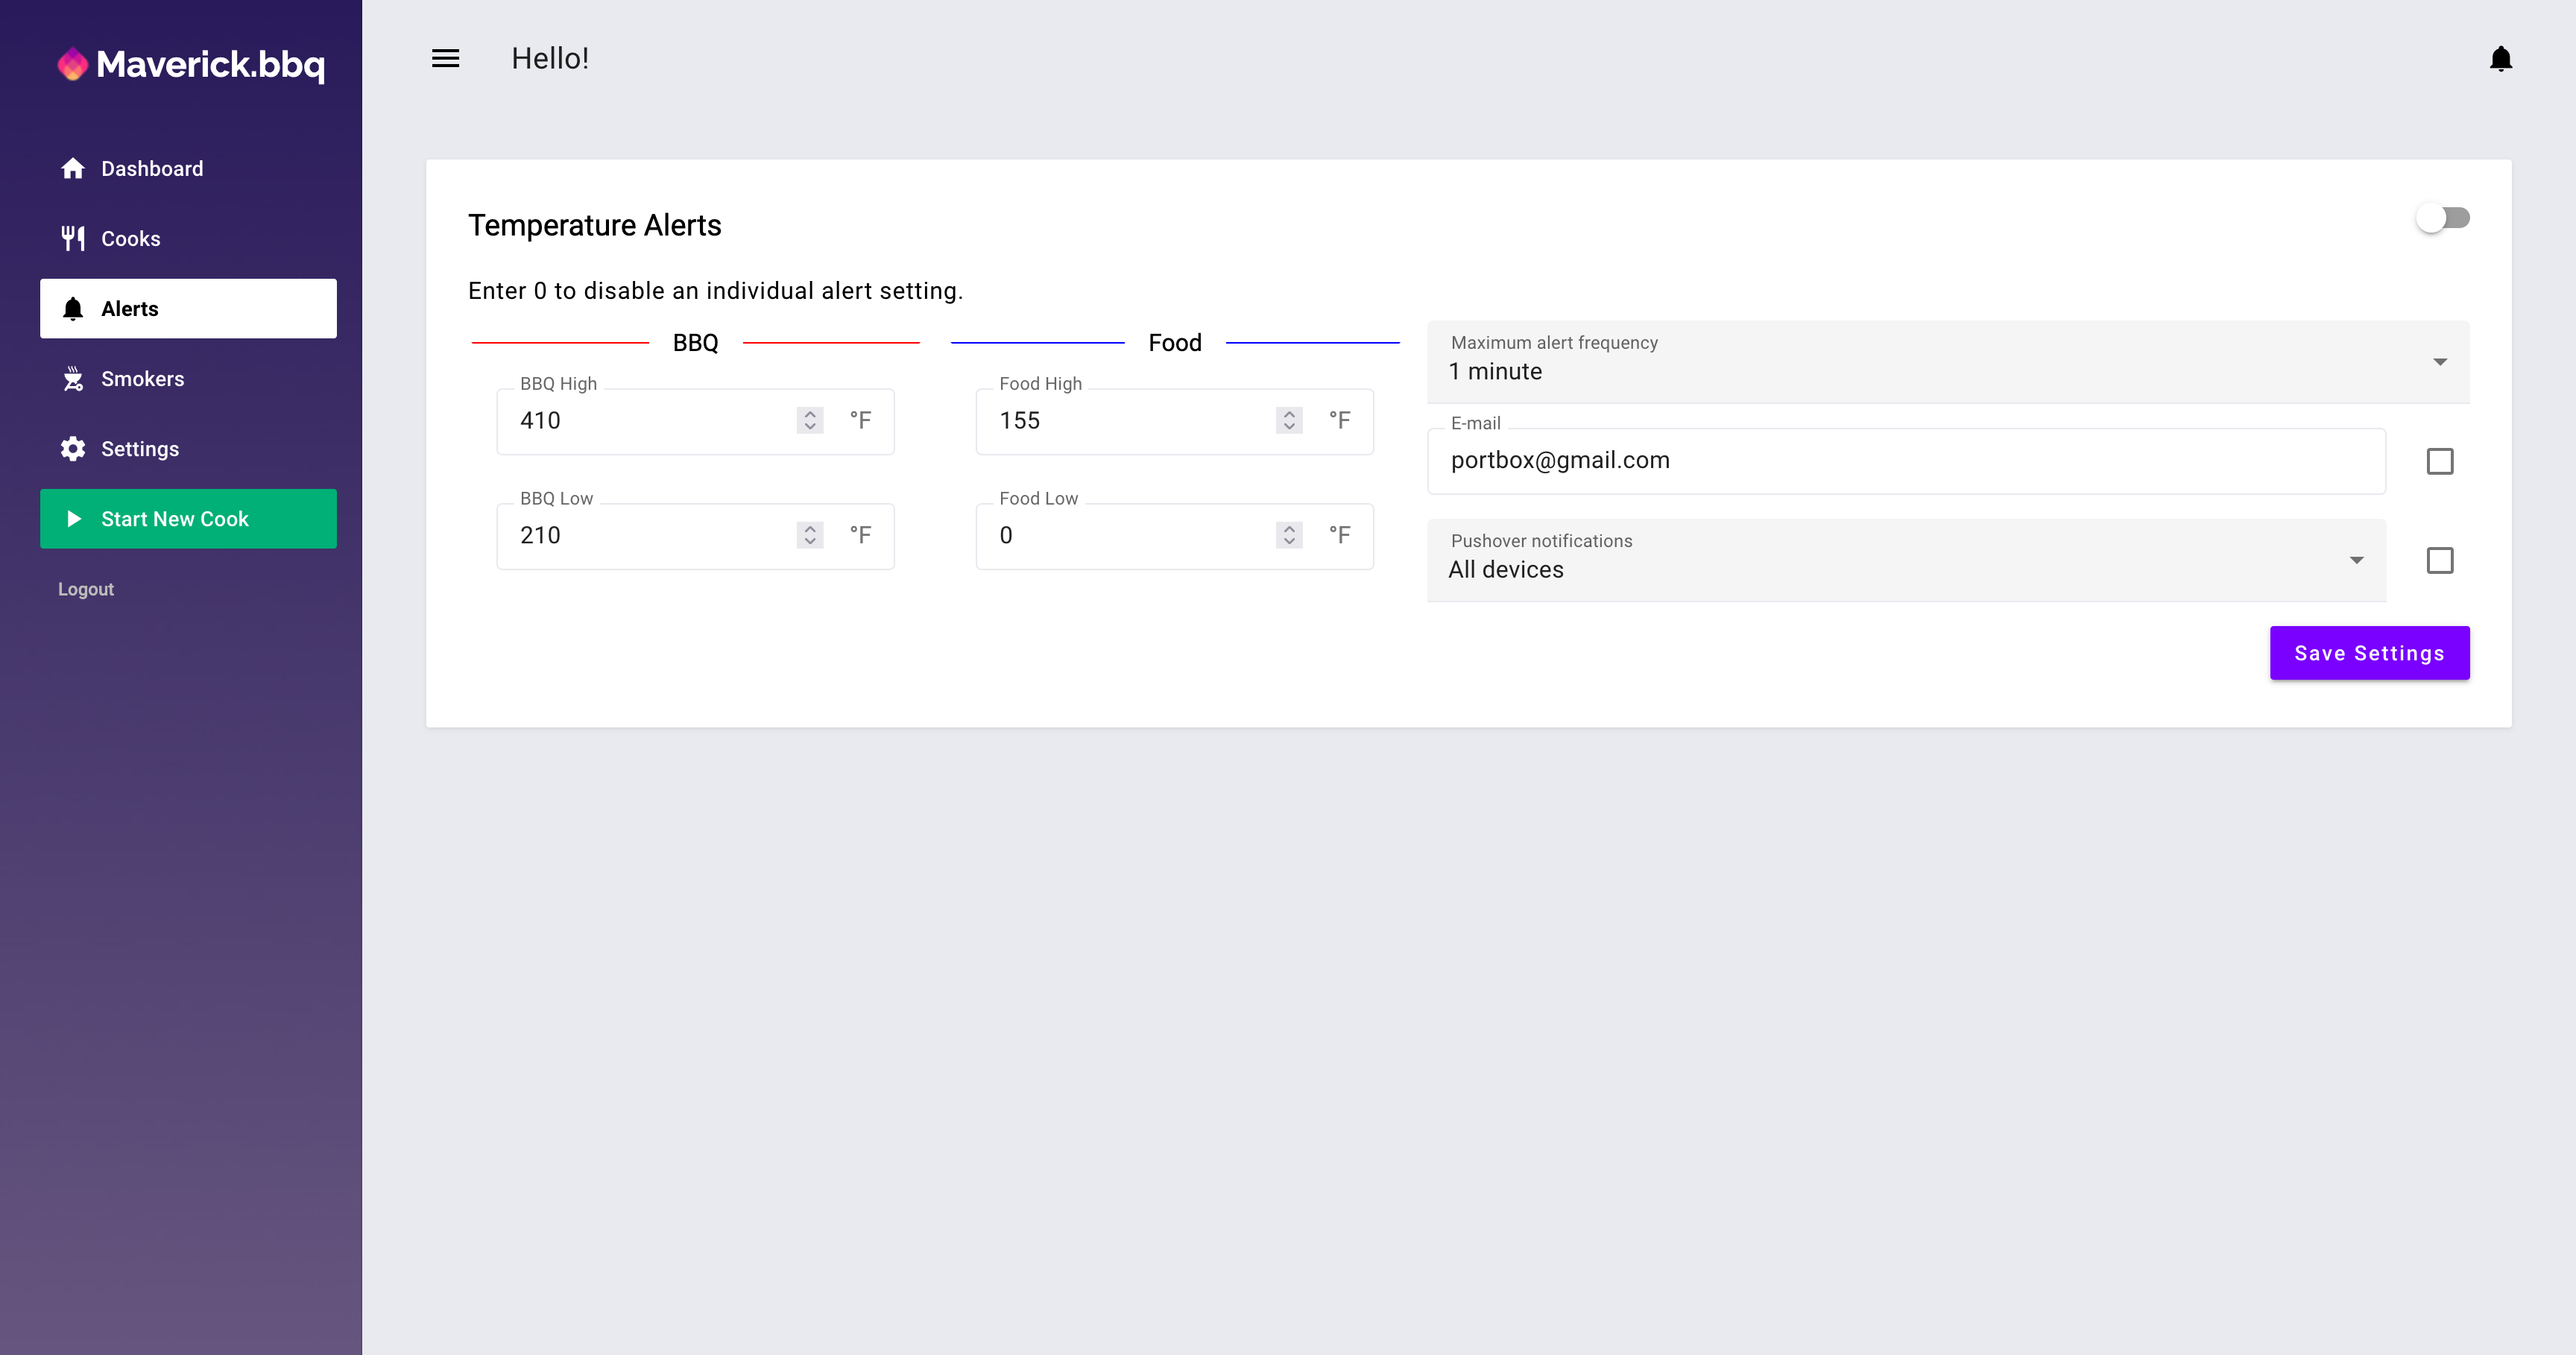Screen dimensions: 2576x1355
Task: Click the Cooks utensils icon
Action: [x=73, y=239]
